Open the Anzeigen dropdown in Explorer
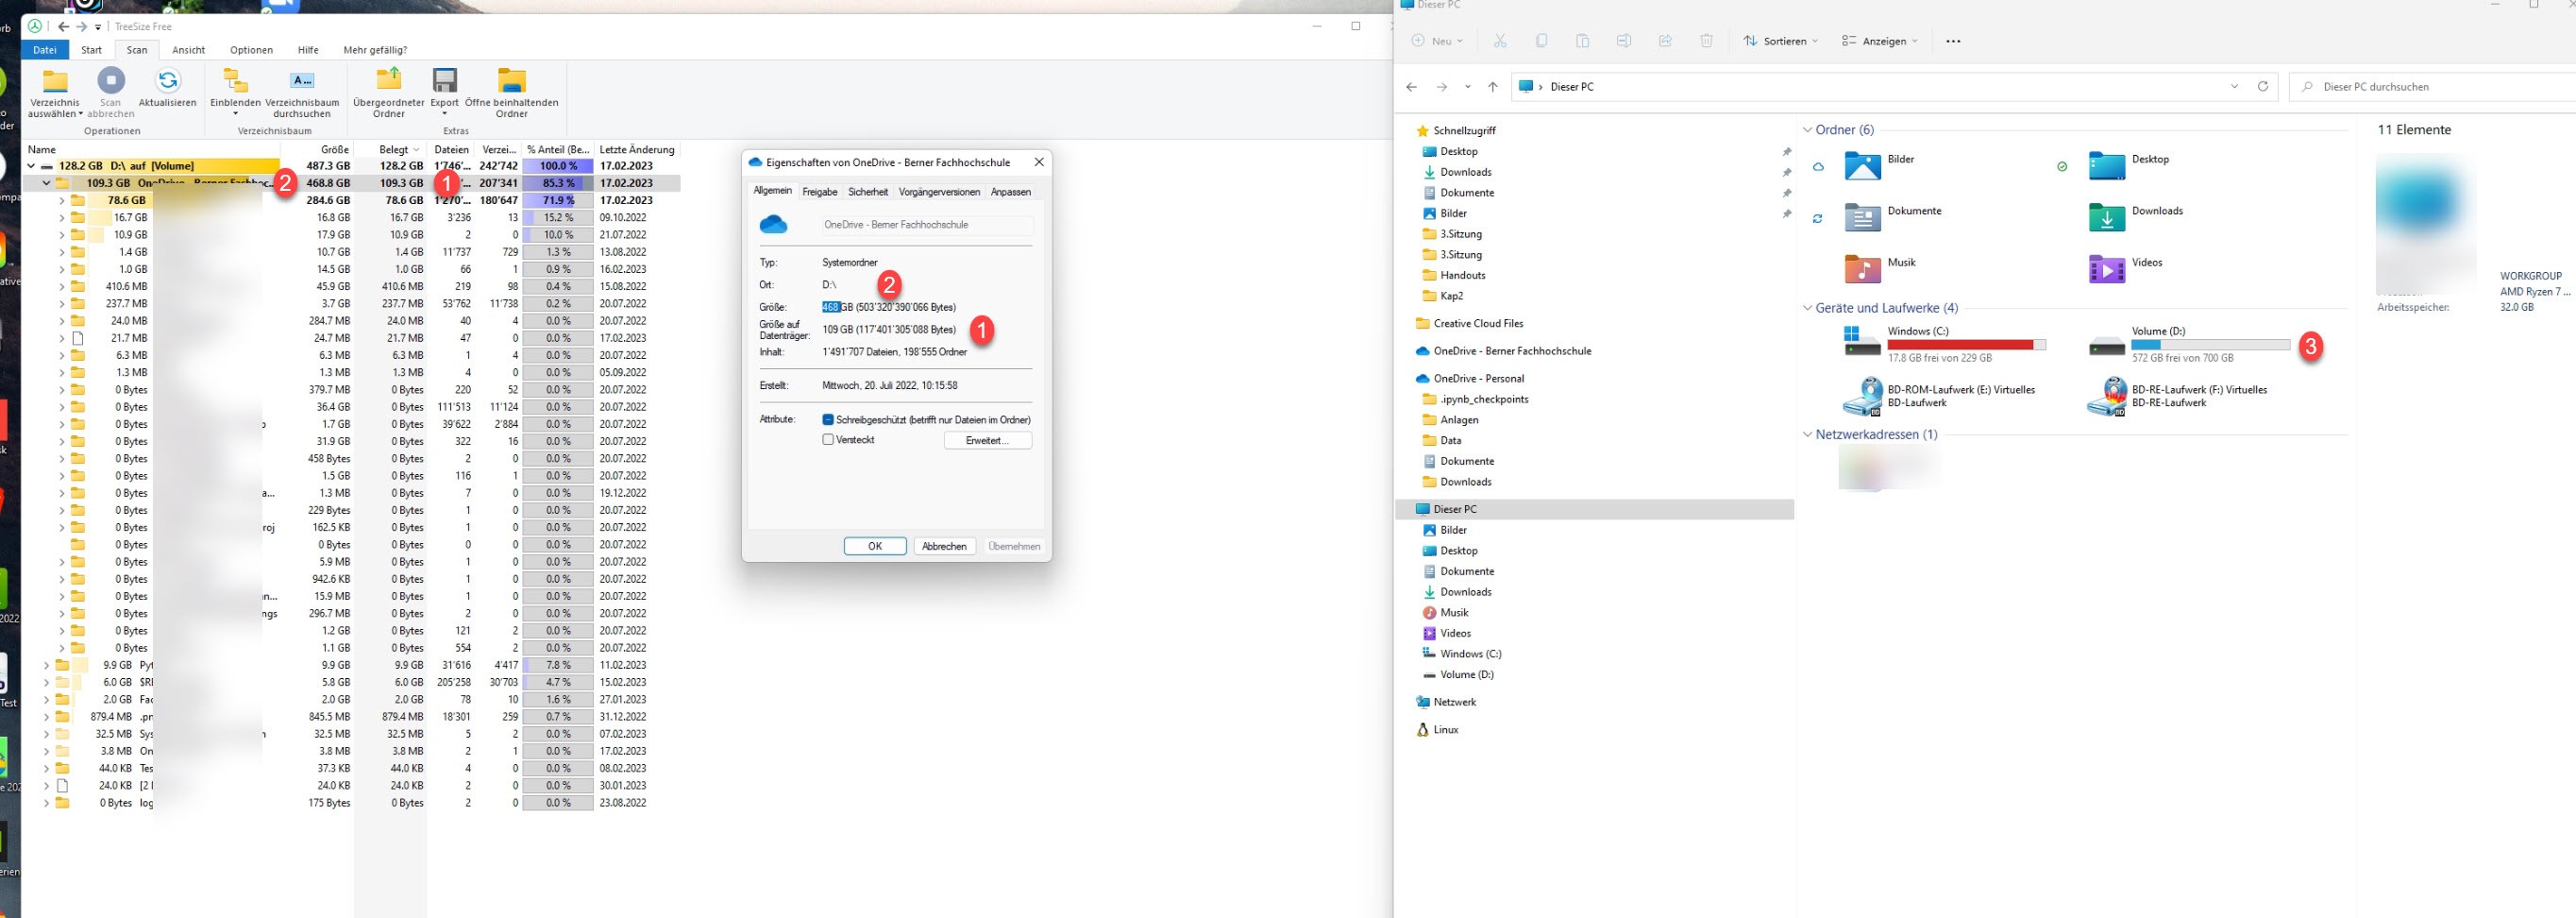This screenshot has height=918, width=2576. point(1880,41)
